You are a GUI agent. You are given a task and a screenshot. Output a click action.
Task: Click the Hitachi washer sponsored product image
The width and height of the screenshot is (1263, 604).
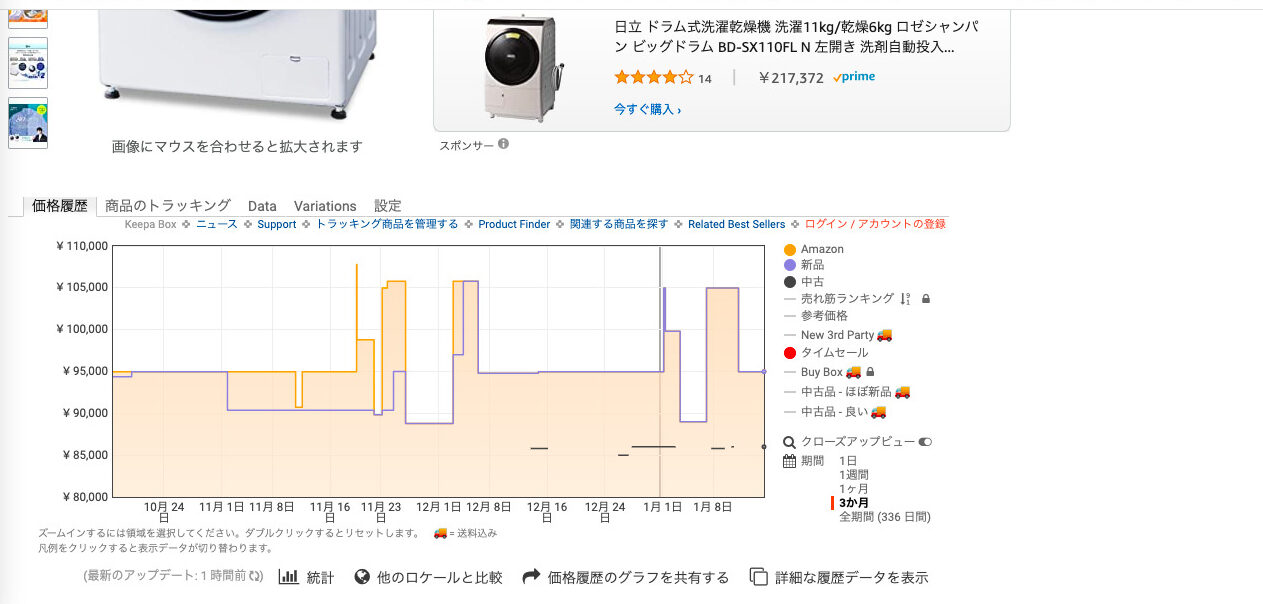(x=524, y=67)
